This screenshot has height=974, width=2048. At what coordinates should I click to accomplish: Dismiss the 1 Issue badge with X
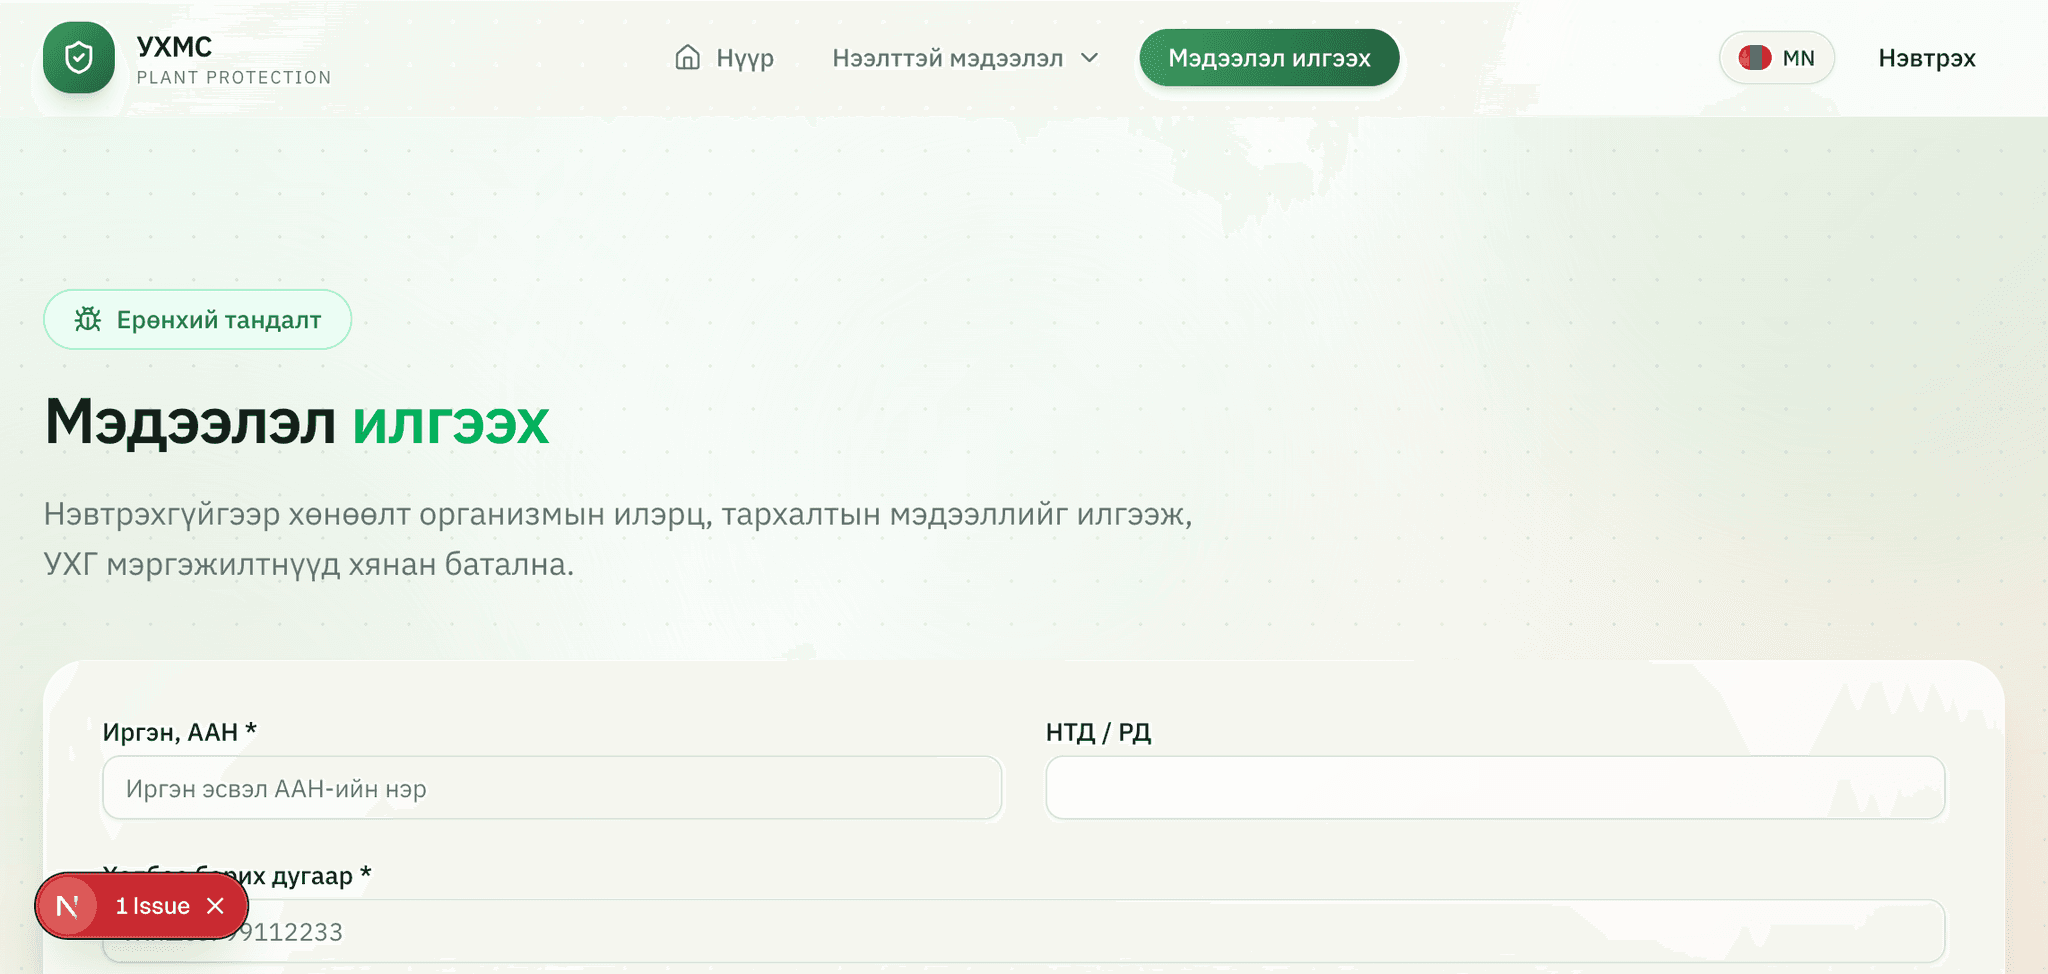[215, 906]
